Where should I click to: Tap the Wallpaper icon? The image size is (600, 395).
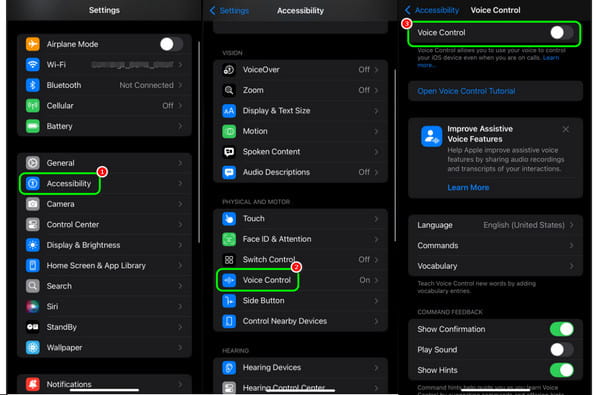(33, 348)
